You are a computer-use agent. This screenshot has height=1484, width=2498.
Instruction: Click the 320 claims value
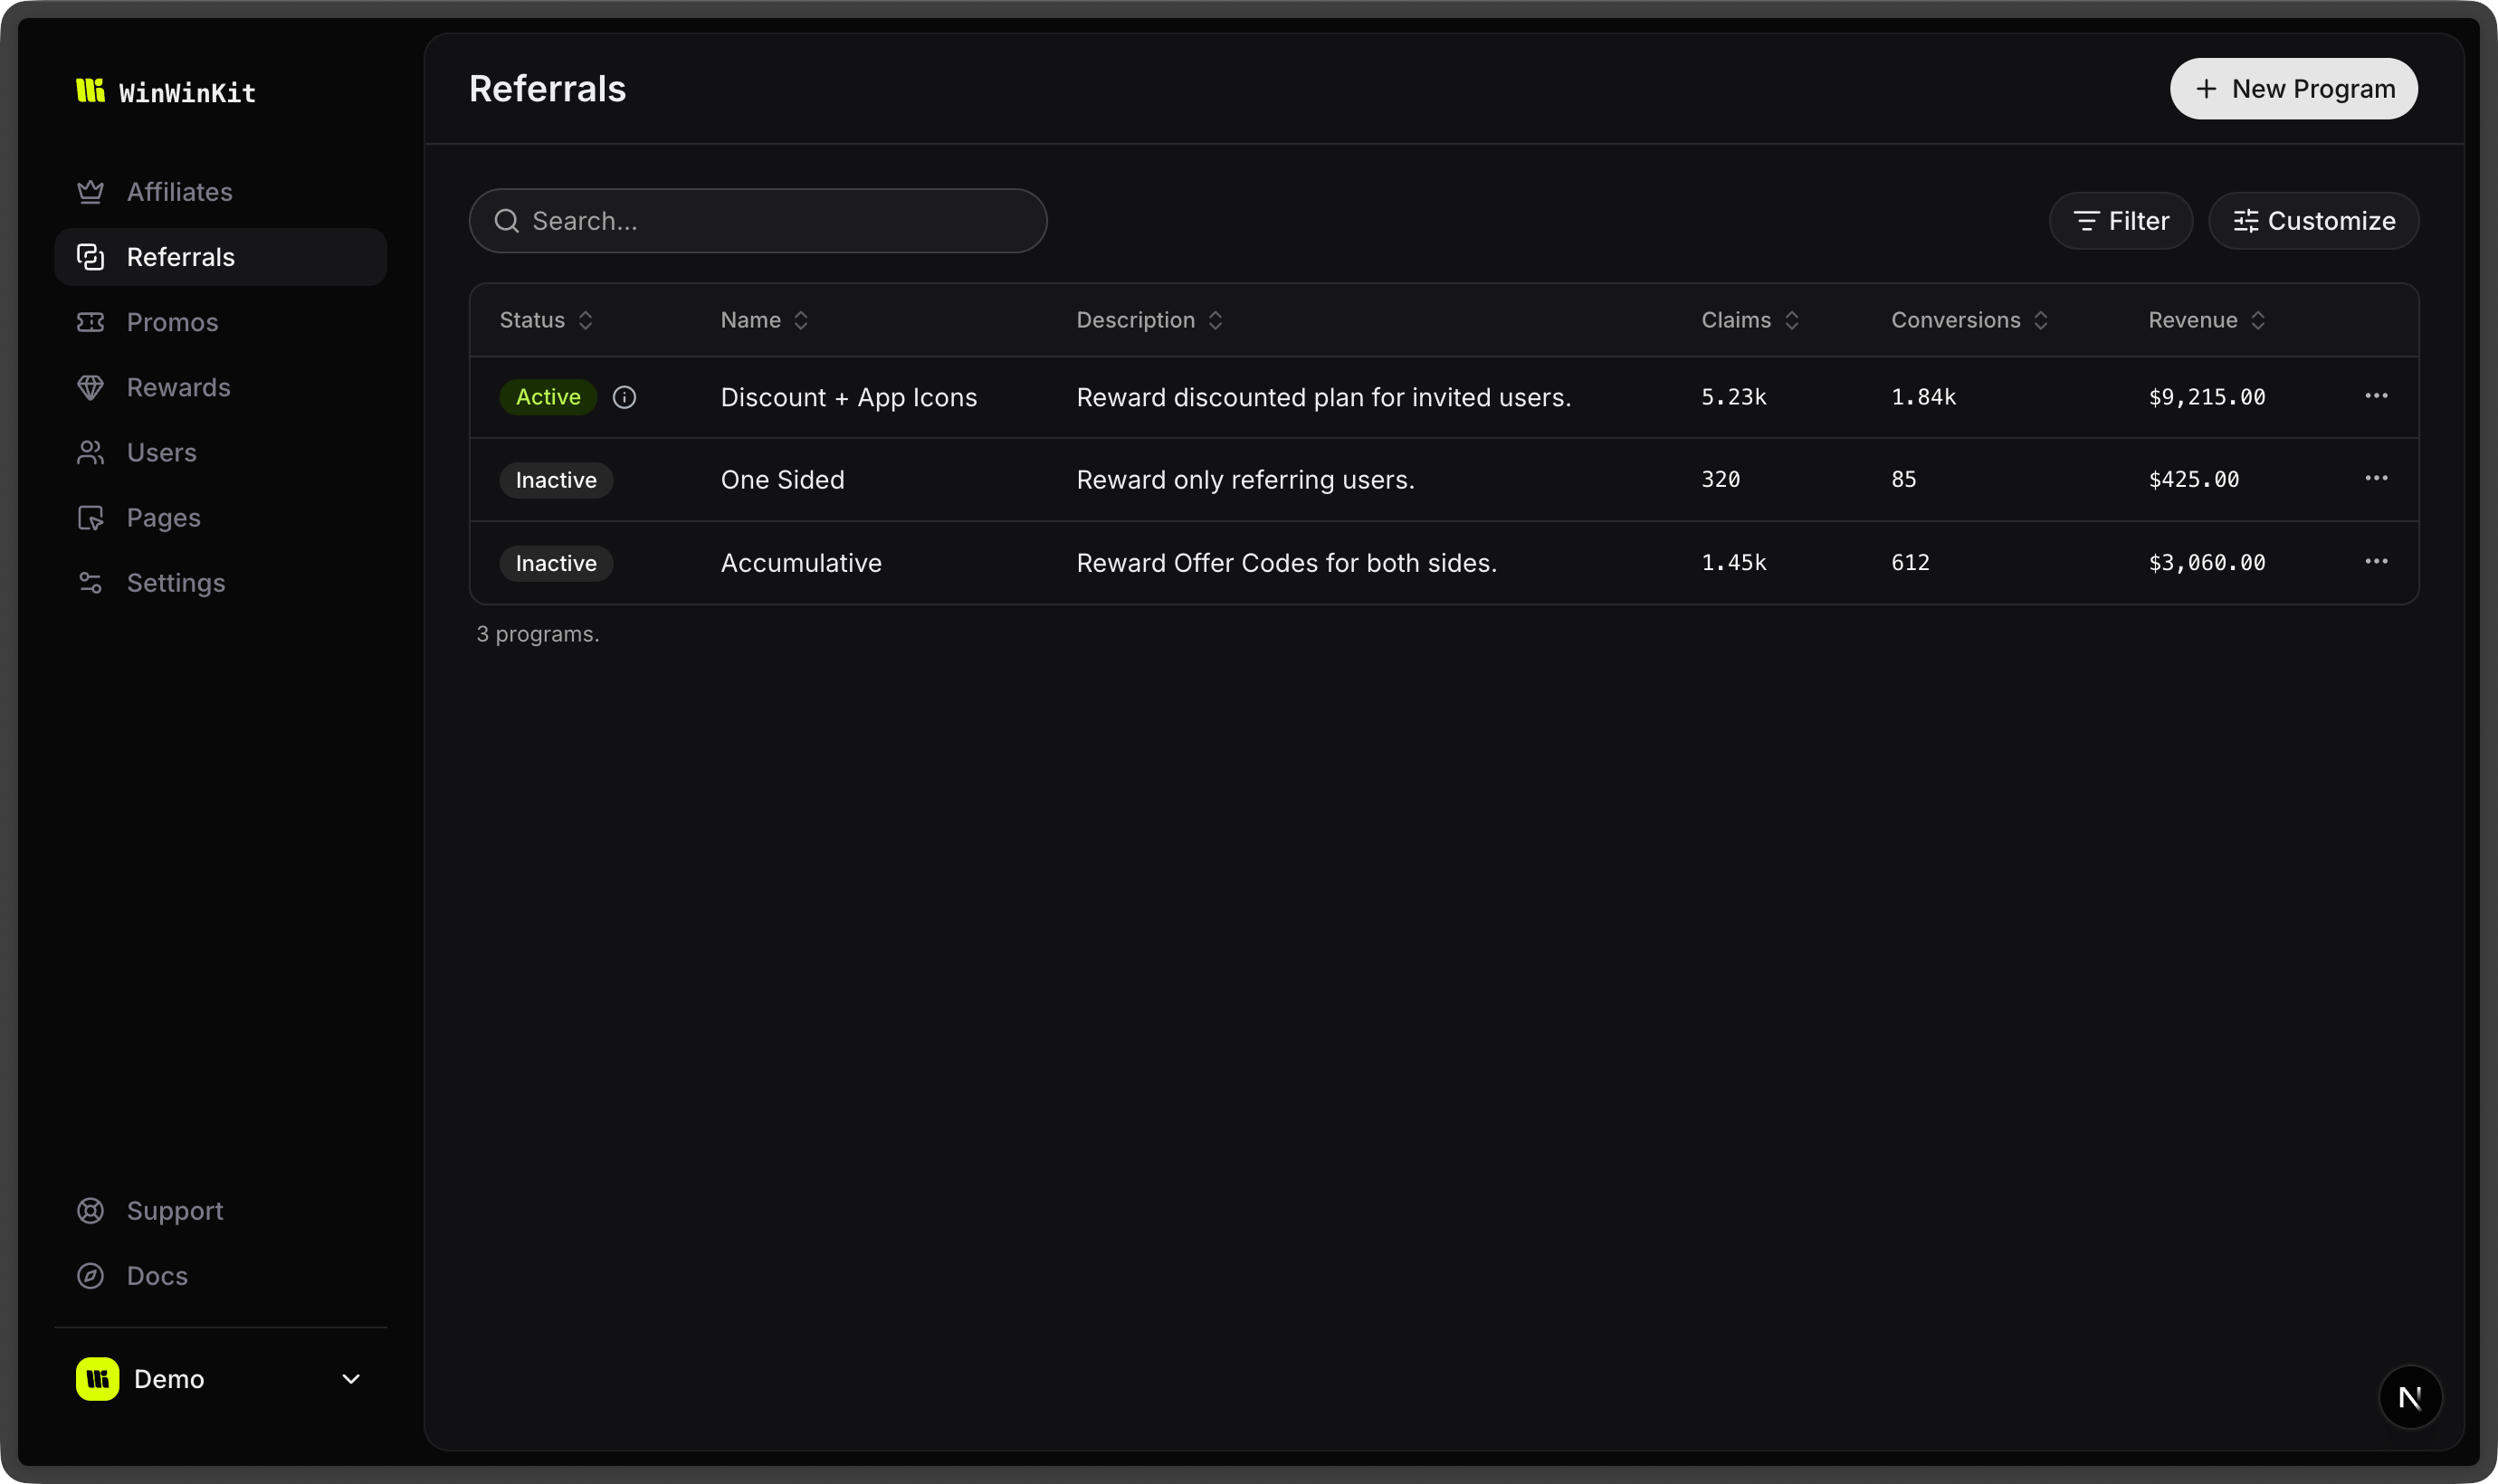pos(1720,479)
